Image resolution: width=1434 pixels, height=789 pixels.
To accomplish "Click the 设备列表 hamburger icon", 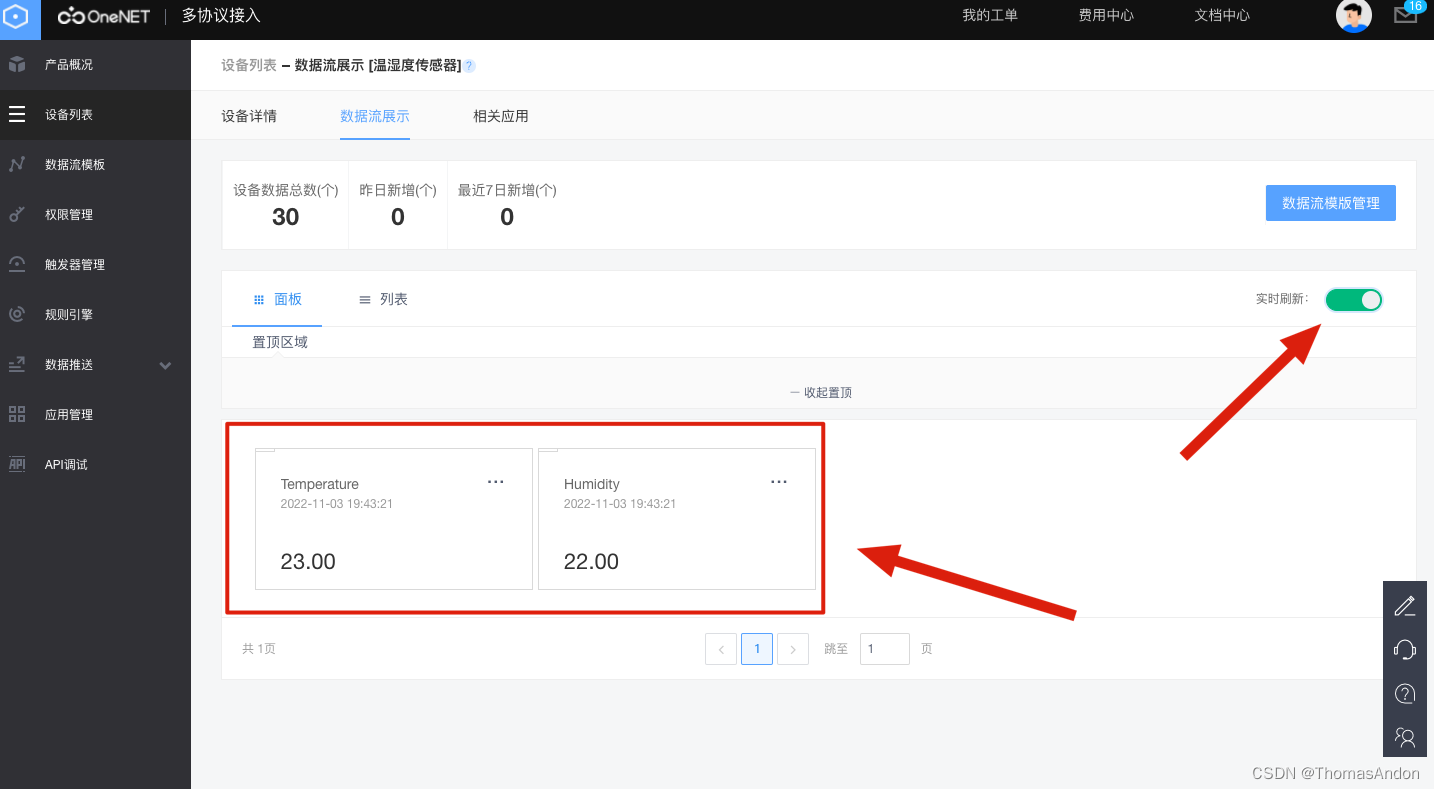I will pyautogui.click(x=17, y=114).
